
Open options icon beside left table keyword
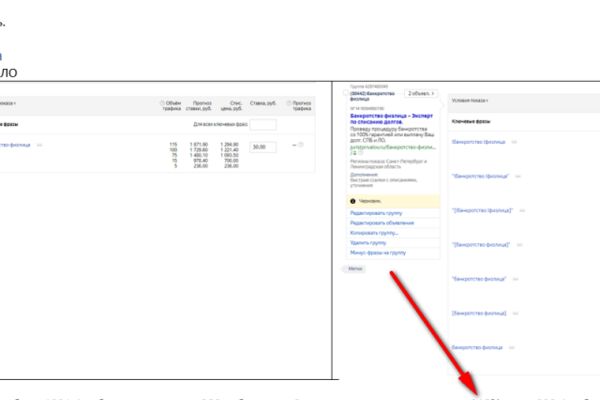tap(39, 145)
